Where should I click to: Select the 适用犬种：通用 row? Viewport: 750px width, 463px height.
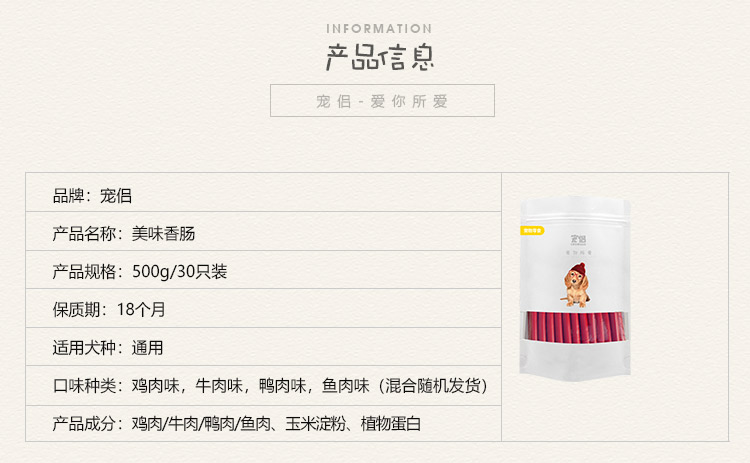pyautogui.click(x=263, y=347)
